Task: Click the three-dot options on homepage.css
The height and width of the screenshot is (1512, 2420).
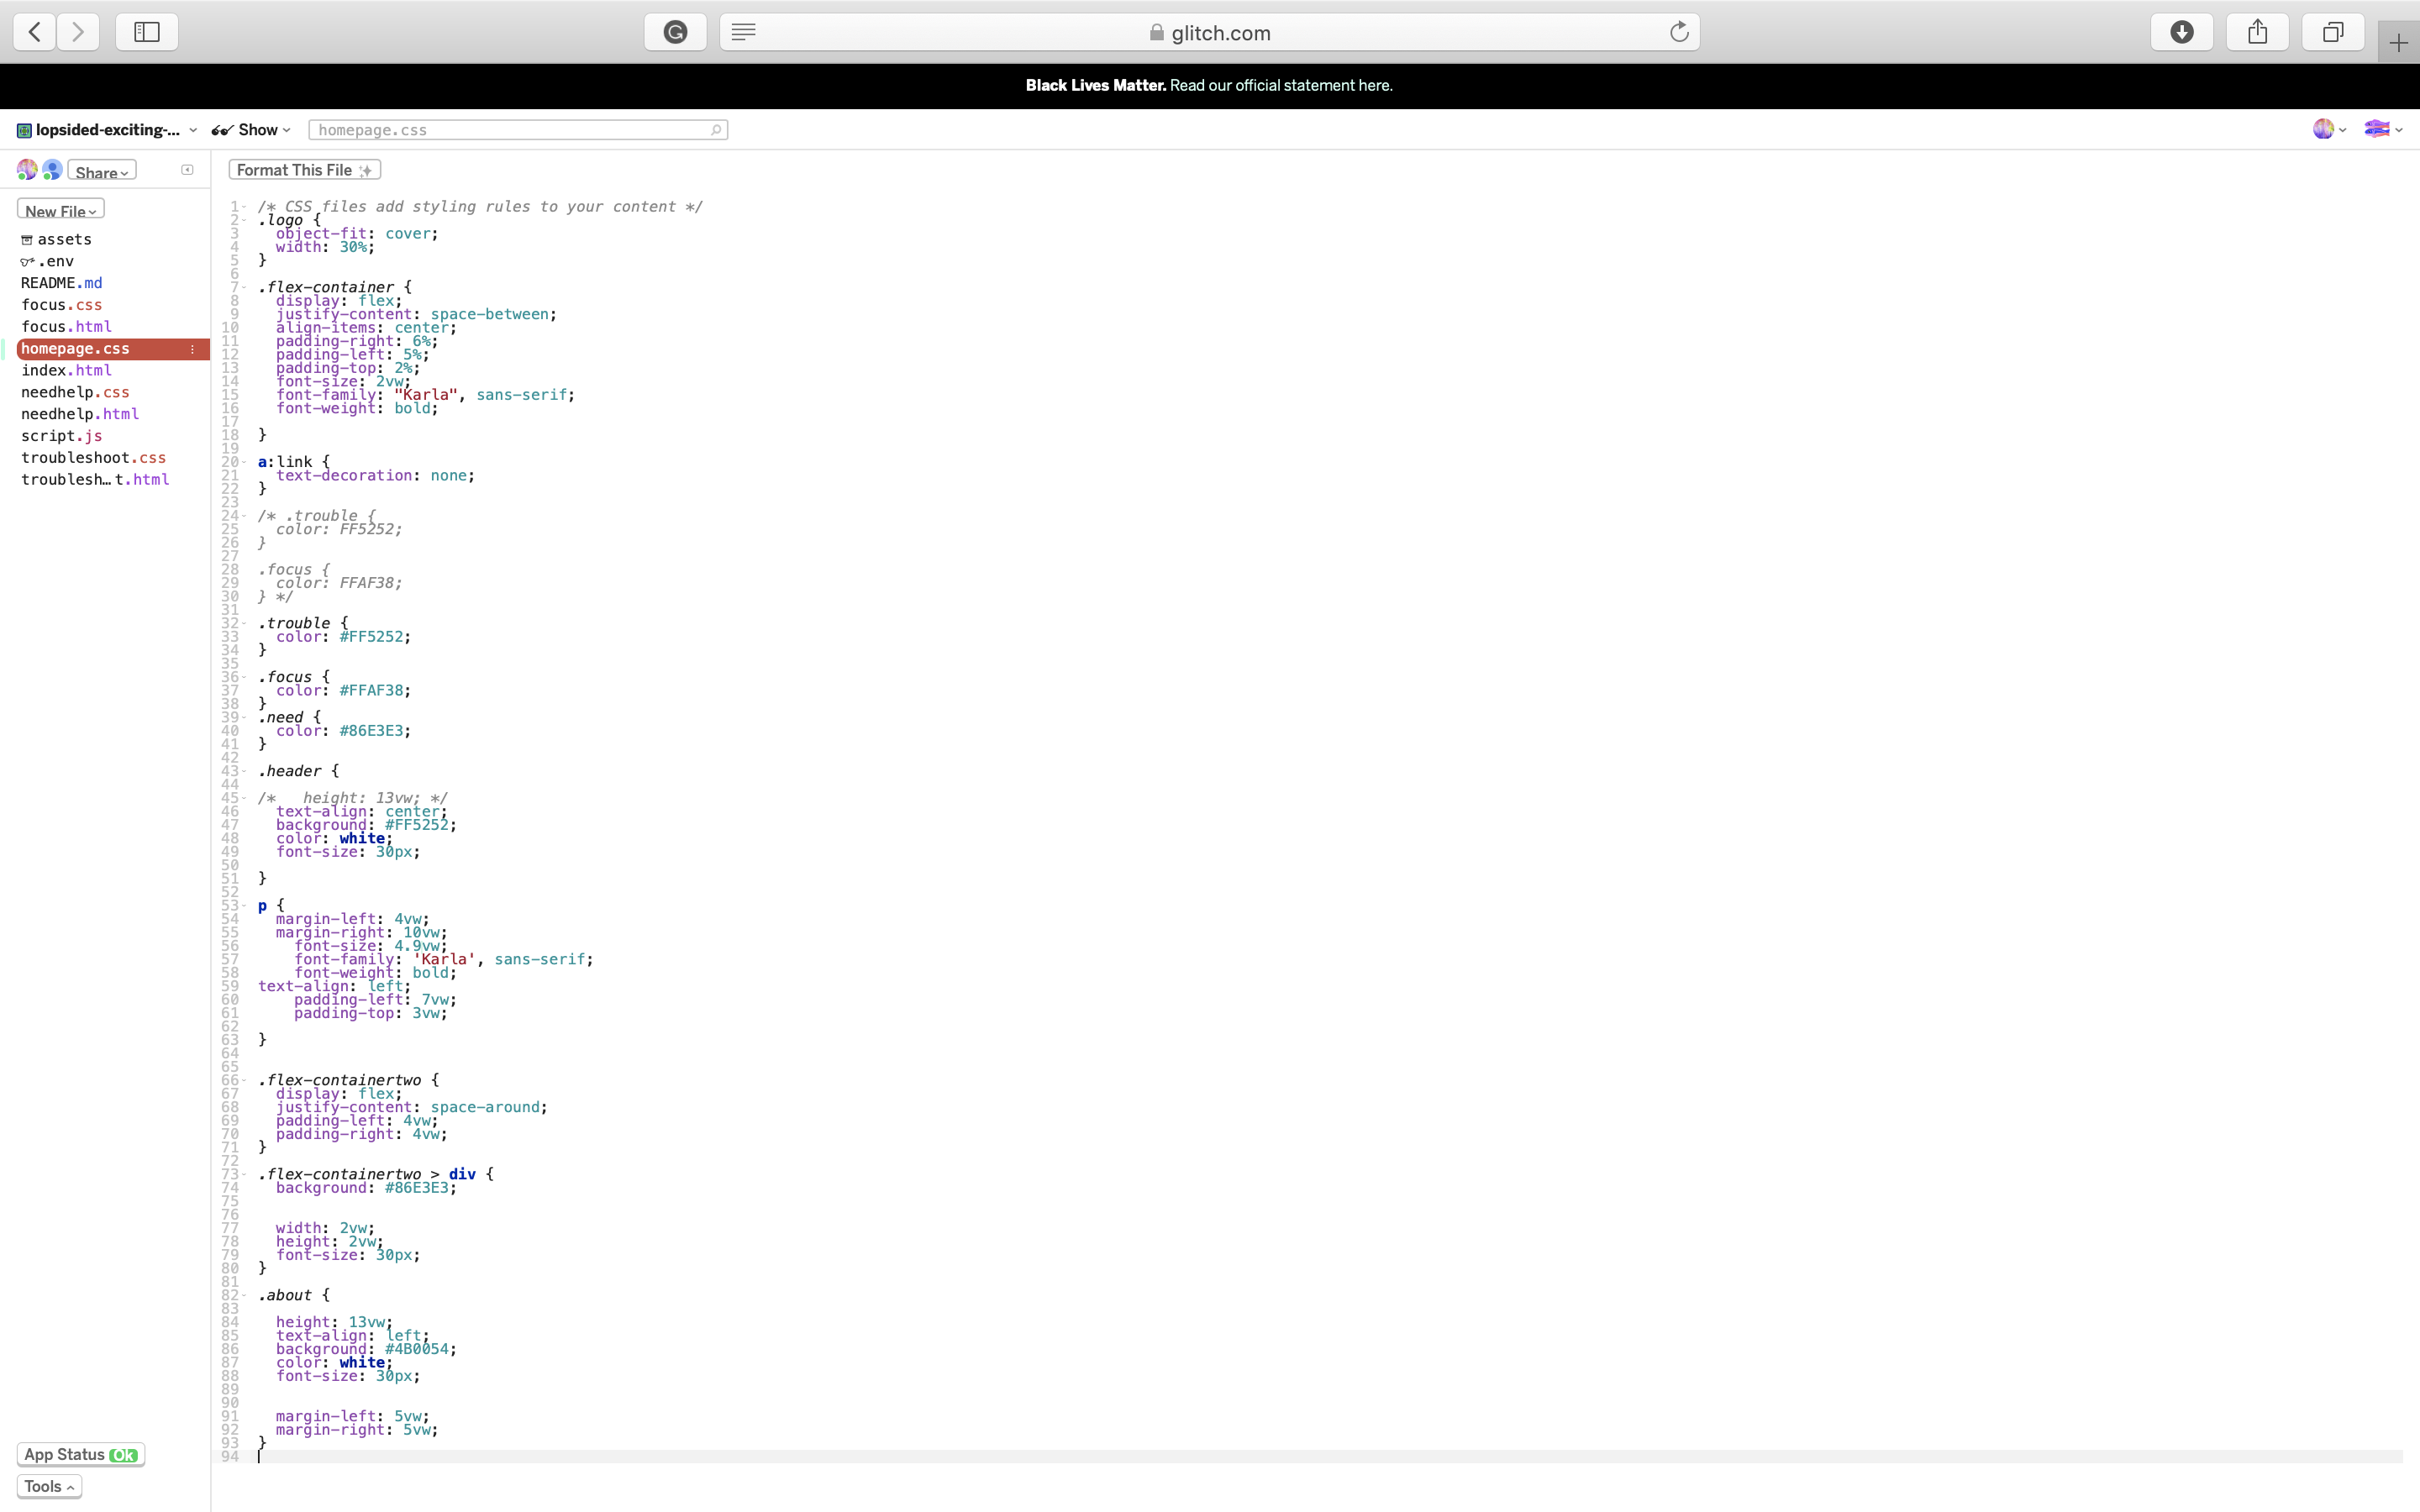Action: tap(192, 349)
